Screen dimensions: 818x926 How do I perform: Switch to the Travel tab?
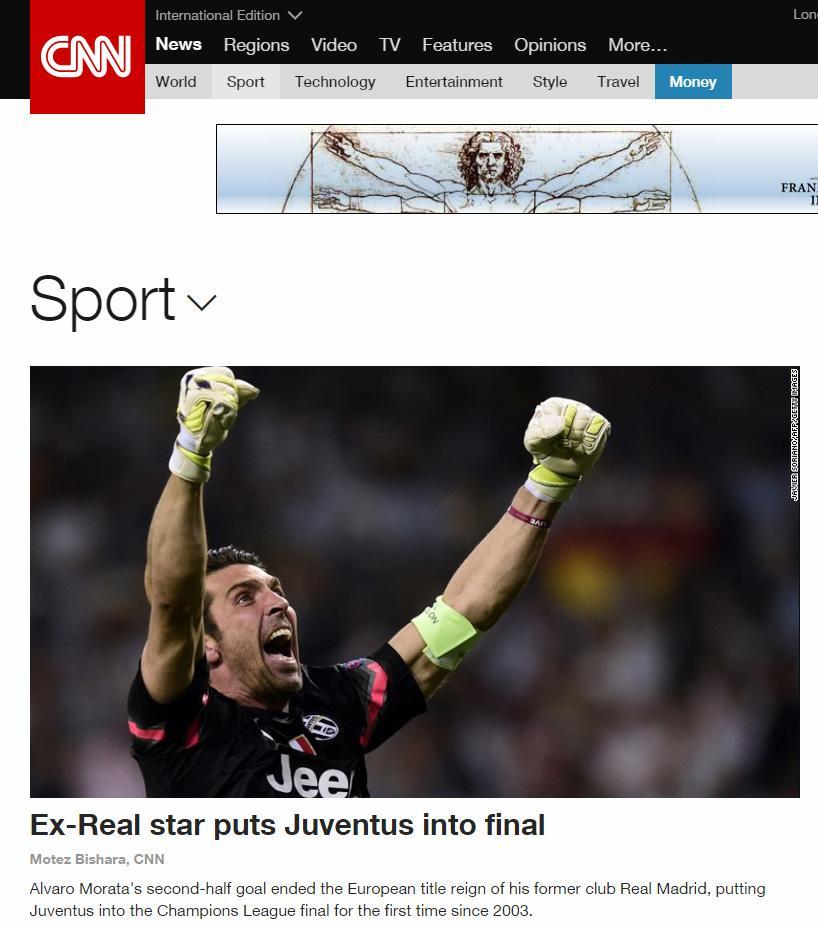(x=618, y=81)
